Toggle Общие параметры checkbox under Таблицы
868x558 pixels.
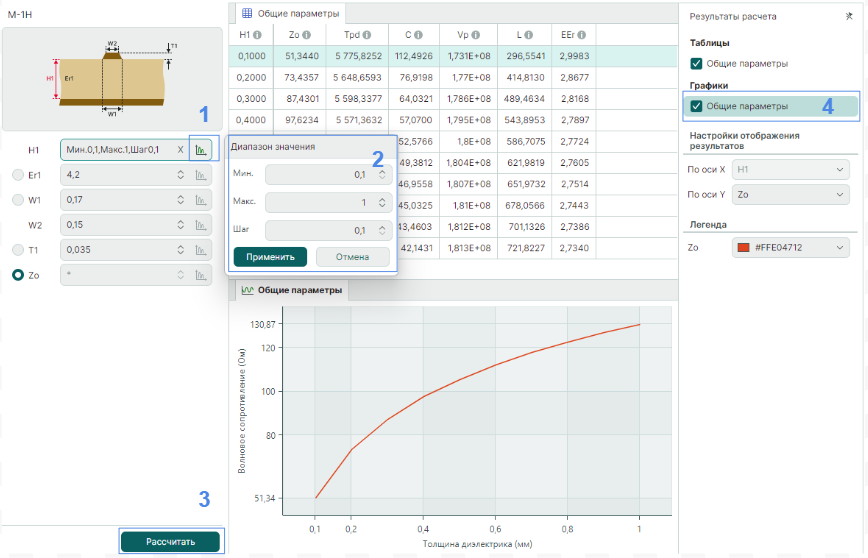696,64
